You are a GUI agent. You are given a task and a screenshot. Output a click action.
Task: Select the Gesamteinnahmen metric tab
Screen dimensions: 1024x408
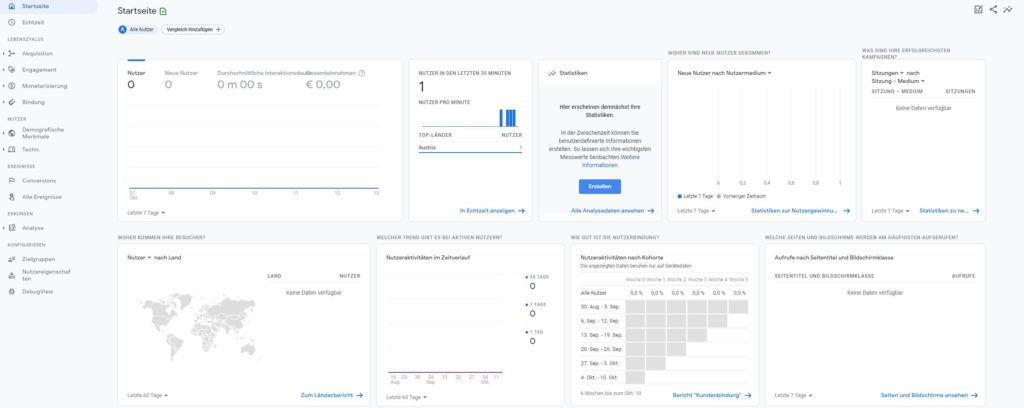[335, 79]
